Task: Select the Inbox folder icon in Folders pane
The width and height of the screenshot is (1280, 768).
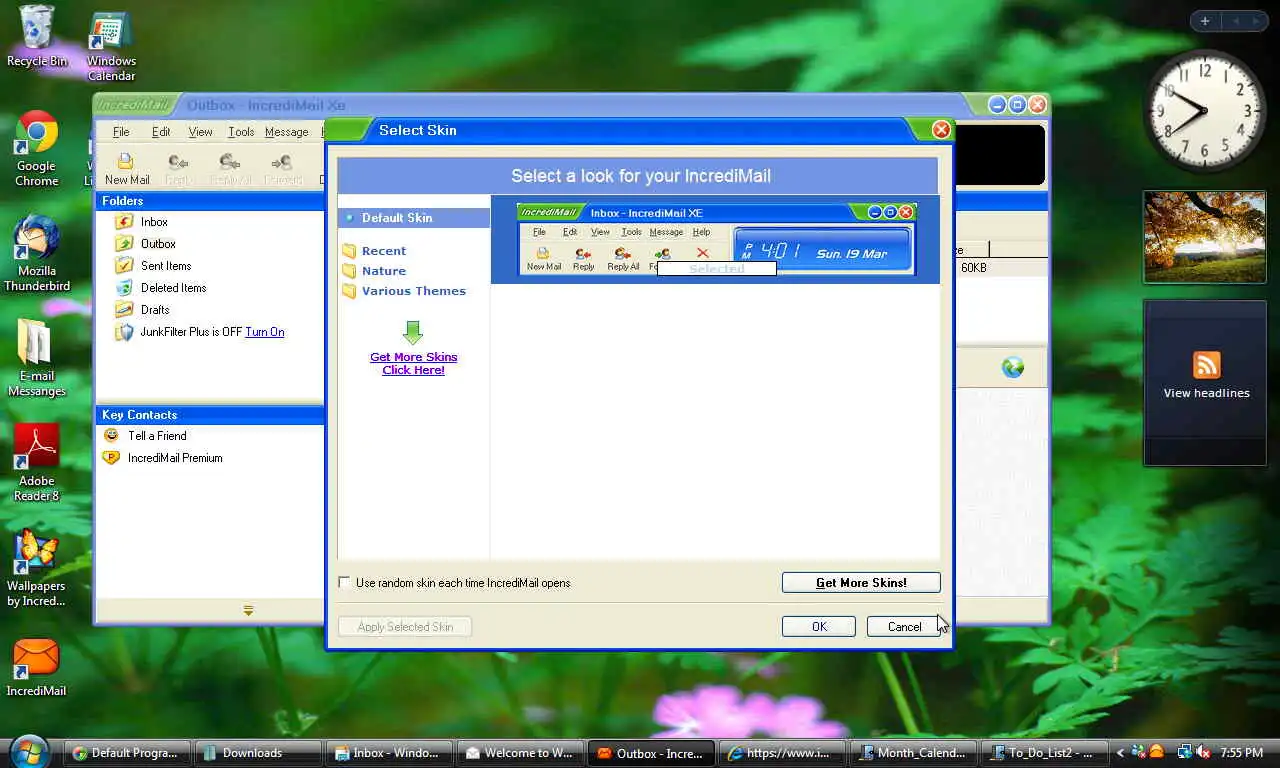Action: [124, 222]
